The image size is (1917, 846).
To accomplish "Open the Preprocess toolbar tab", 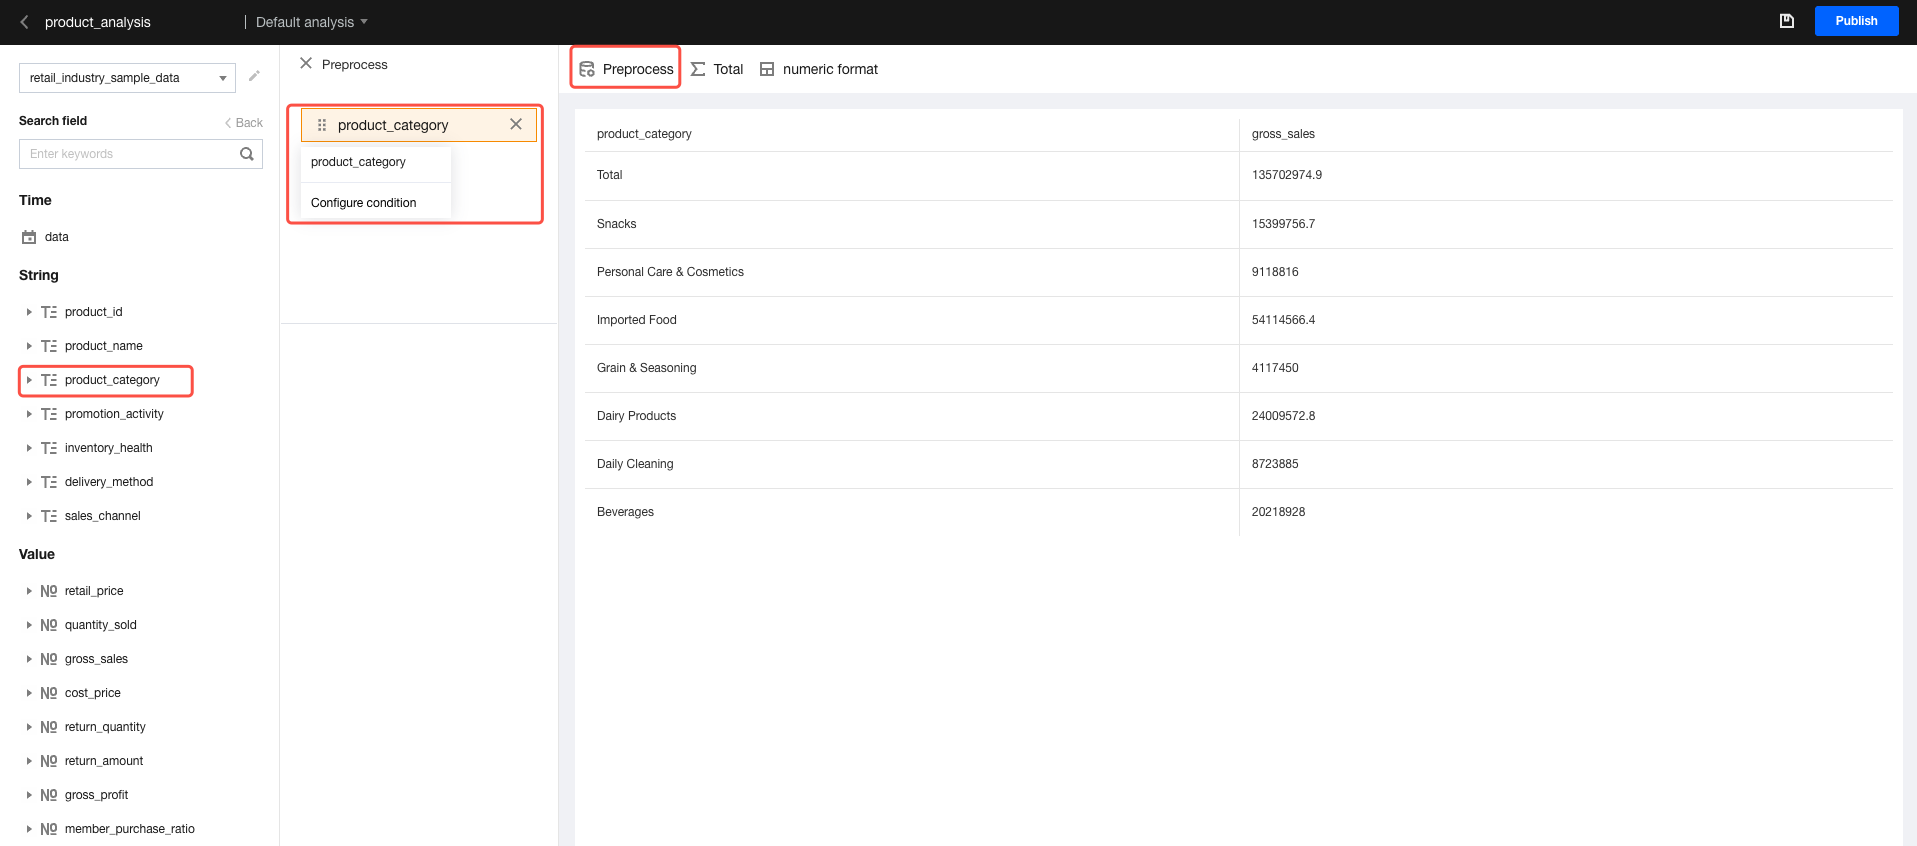I will pos(626,69).
